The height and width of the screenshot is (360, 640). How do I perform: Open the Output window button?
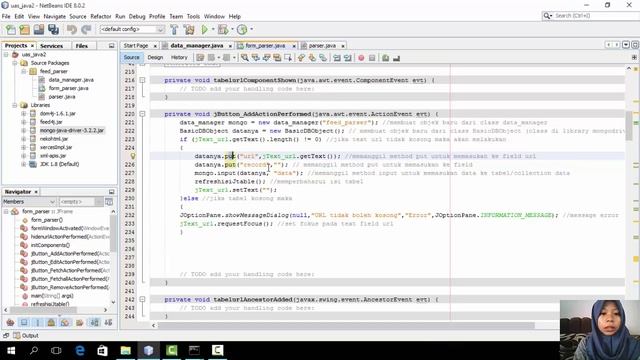tap(26, 336)
